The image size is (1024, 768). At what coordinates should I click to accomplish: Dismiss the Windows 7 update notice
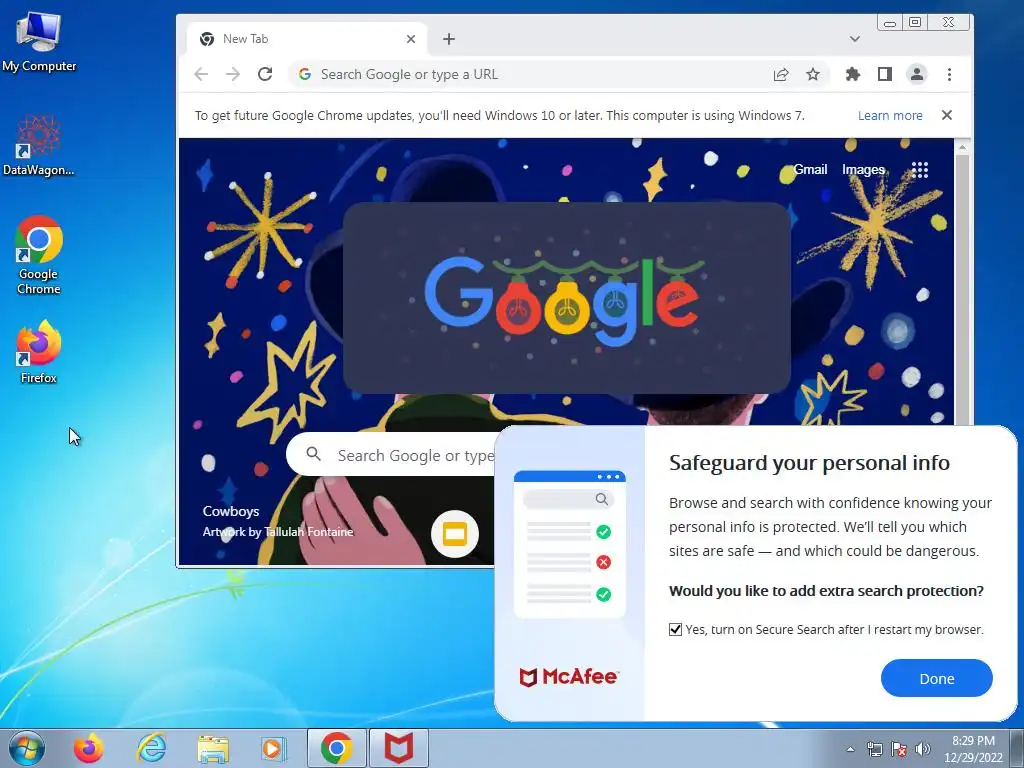pyautogui.click(x=947, y=115)
